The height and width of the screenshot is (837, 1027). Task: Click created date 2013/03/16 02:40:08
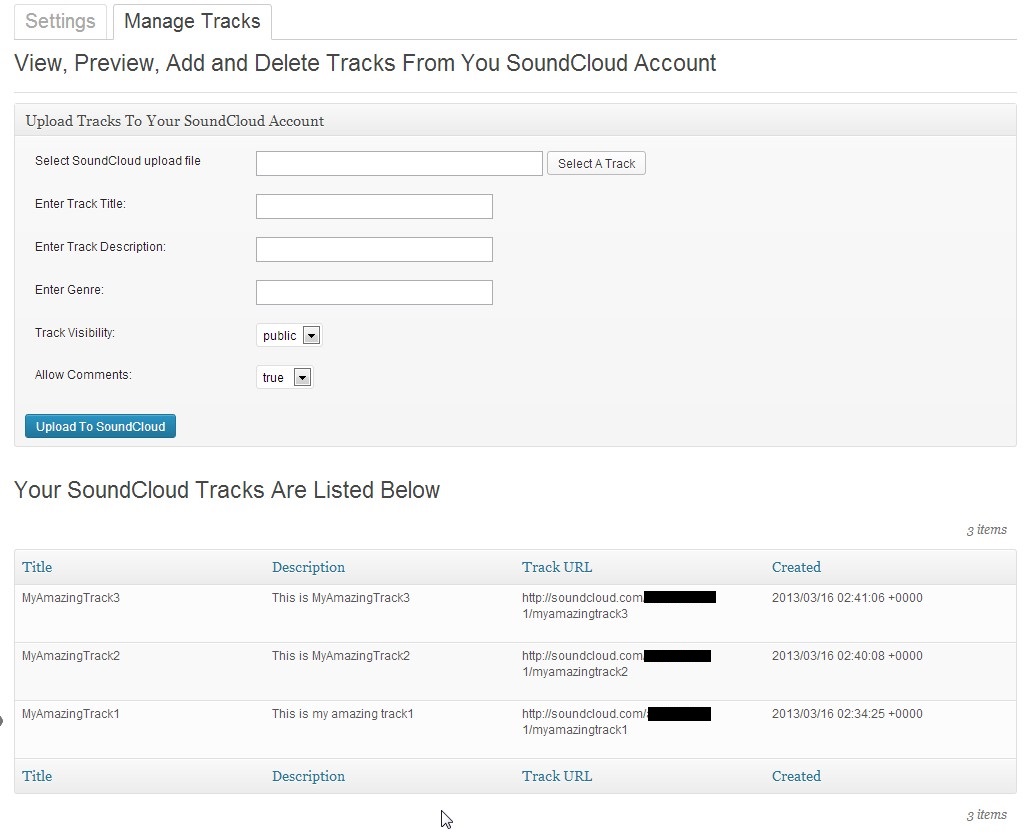tap(847, 656)
